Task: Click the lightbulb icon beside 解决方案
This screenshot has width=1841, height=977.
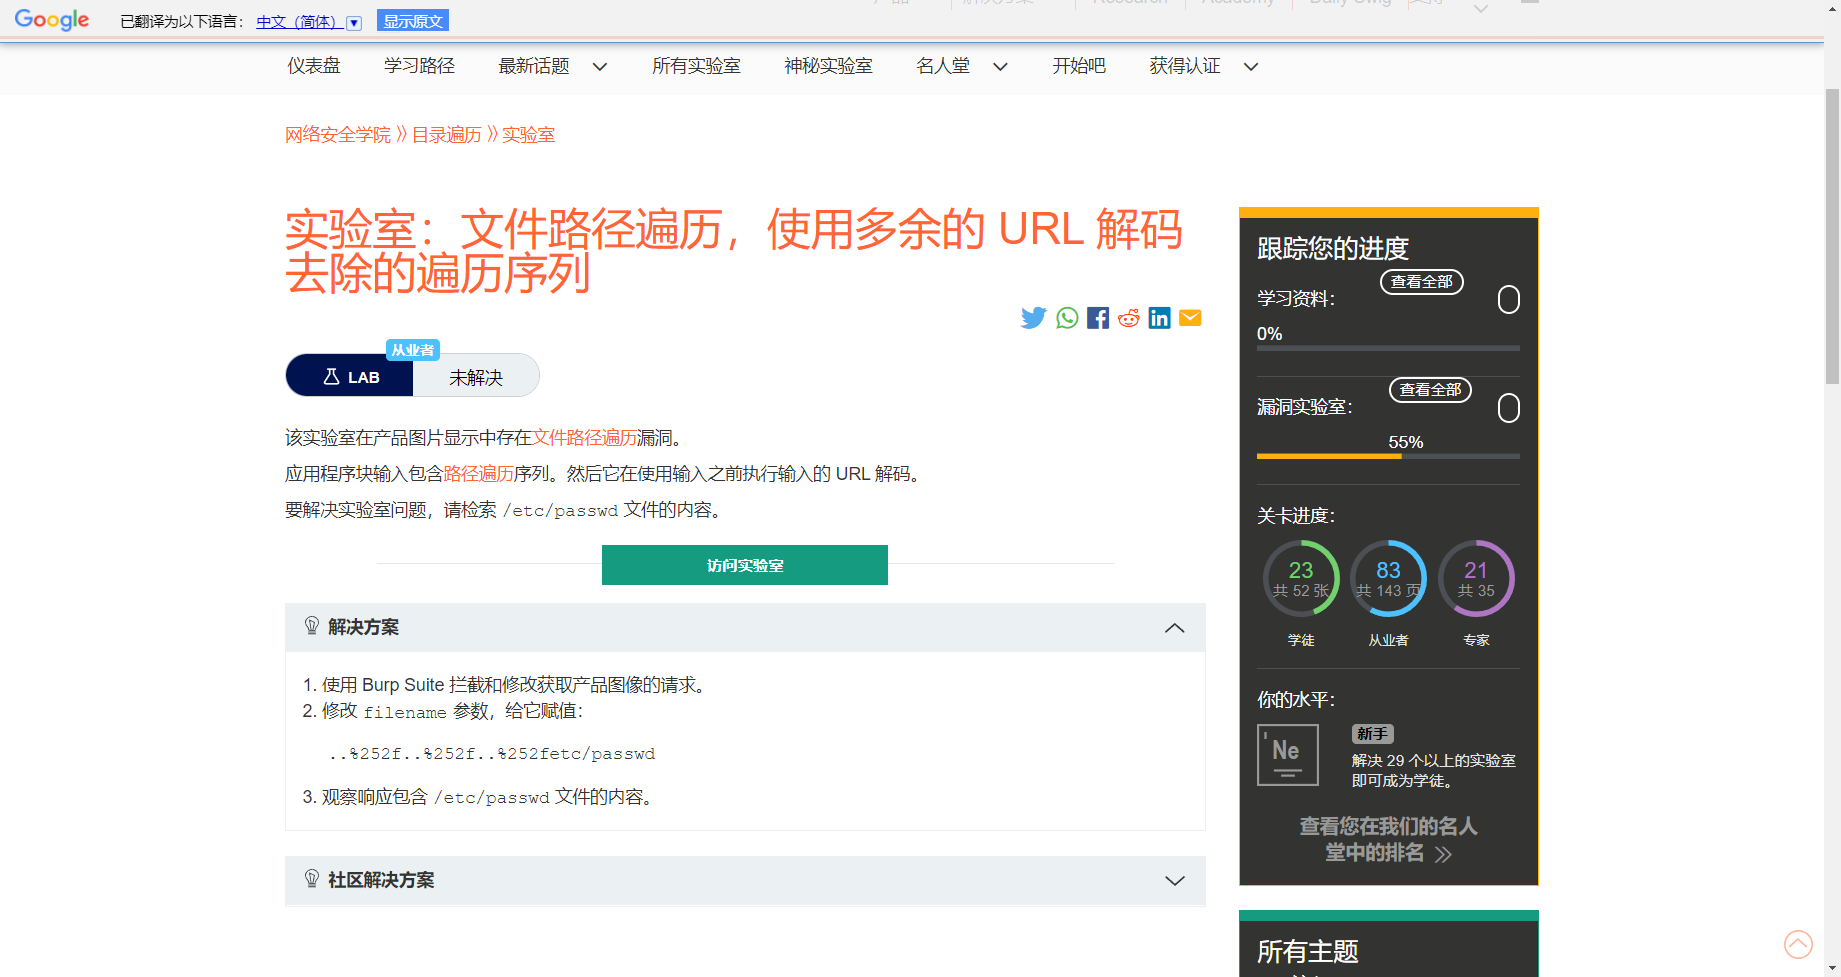Action: 312,626
